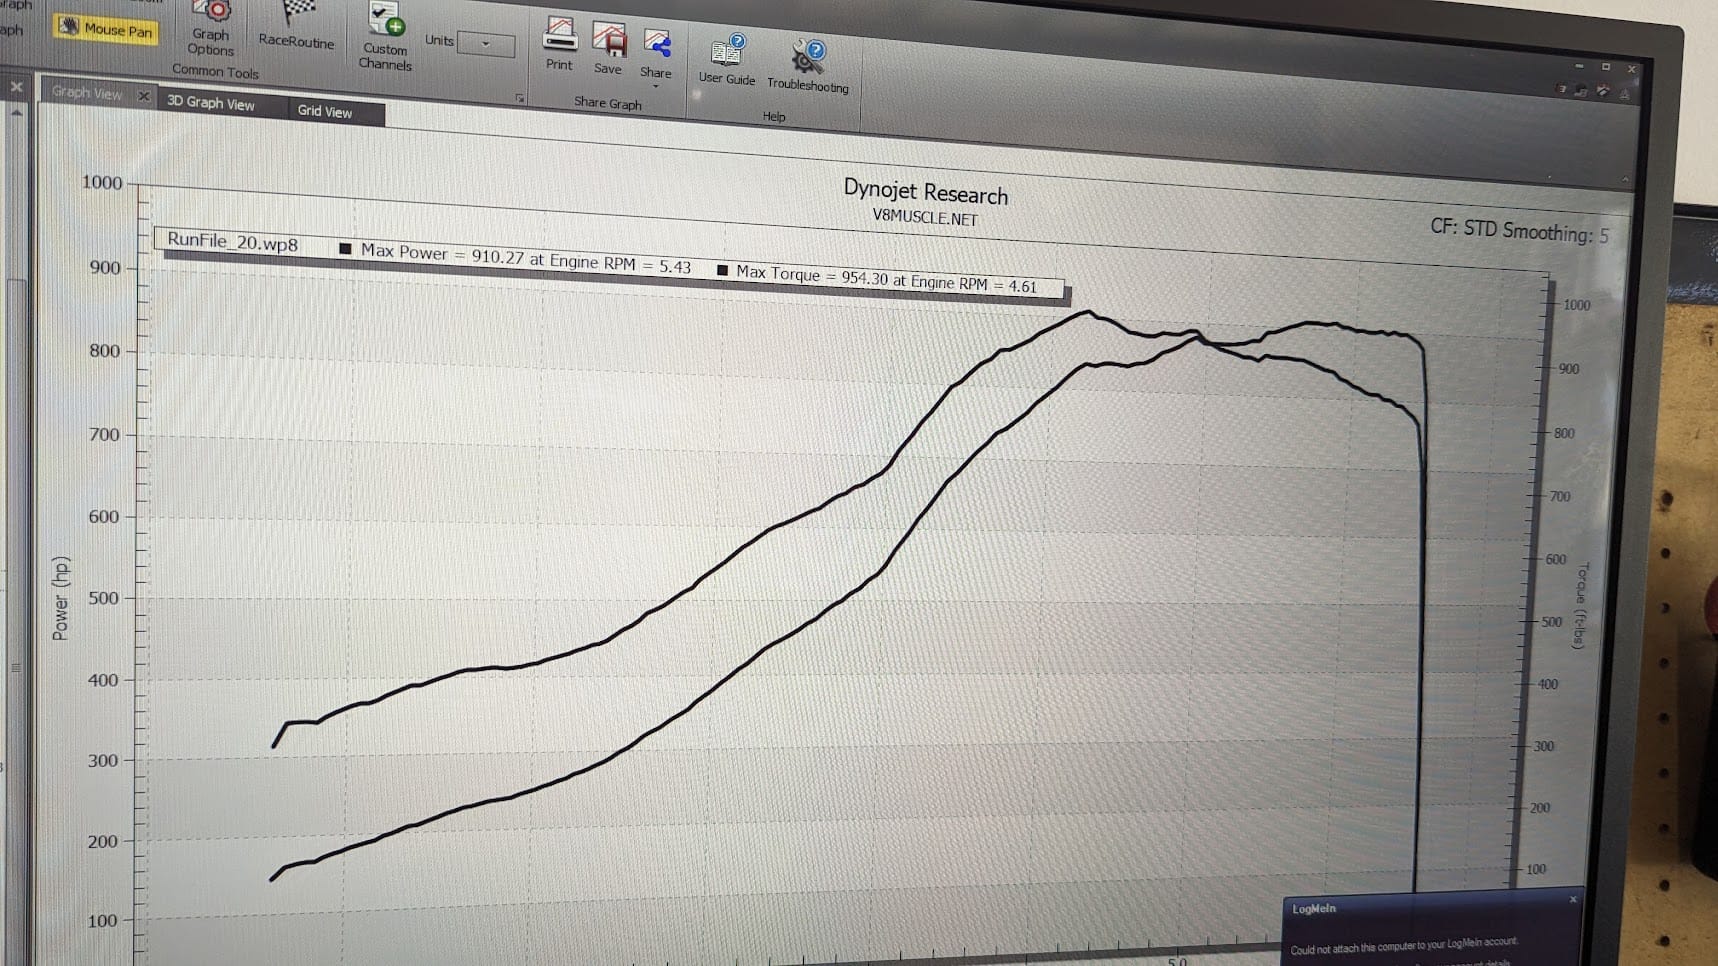Click the Max Power = 910.27 legend text
Viewport: 1718px width, 966px height.
coord(526,258)
